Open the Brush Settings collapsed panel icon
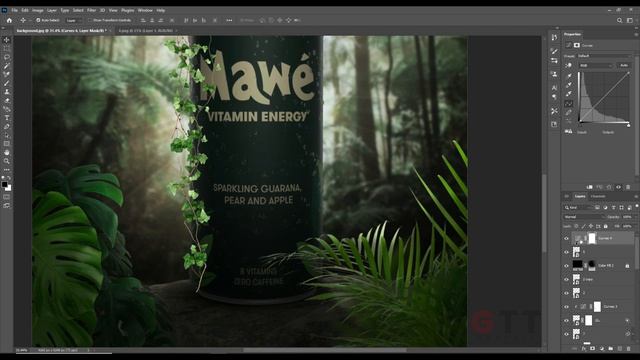640x360 pixels. coord(554,51)
